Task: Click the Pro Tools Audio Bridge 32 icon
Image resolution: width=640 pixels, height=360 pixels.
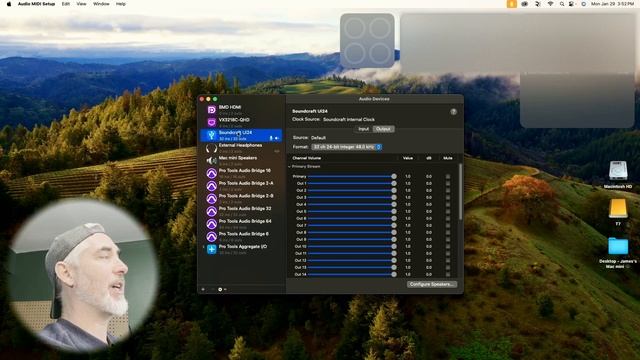Action: coord(211,211)
